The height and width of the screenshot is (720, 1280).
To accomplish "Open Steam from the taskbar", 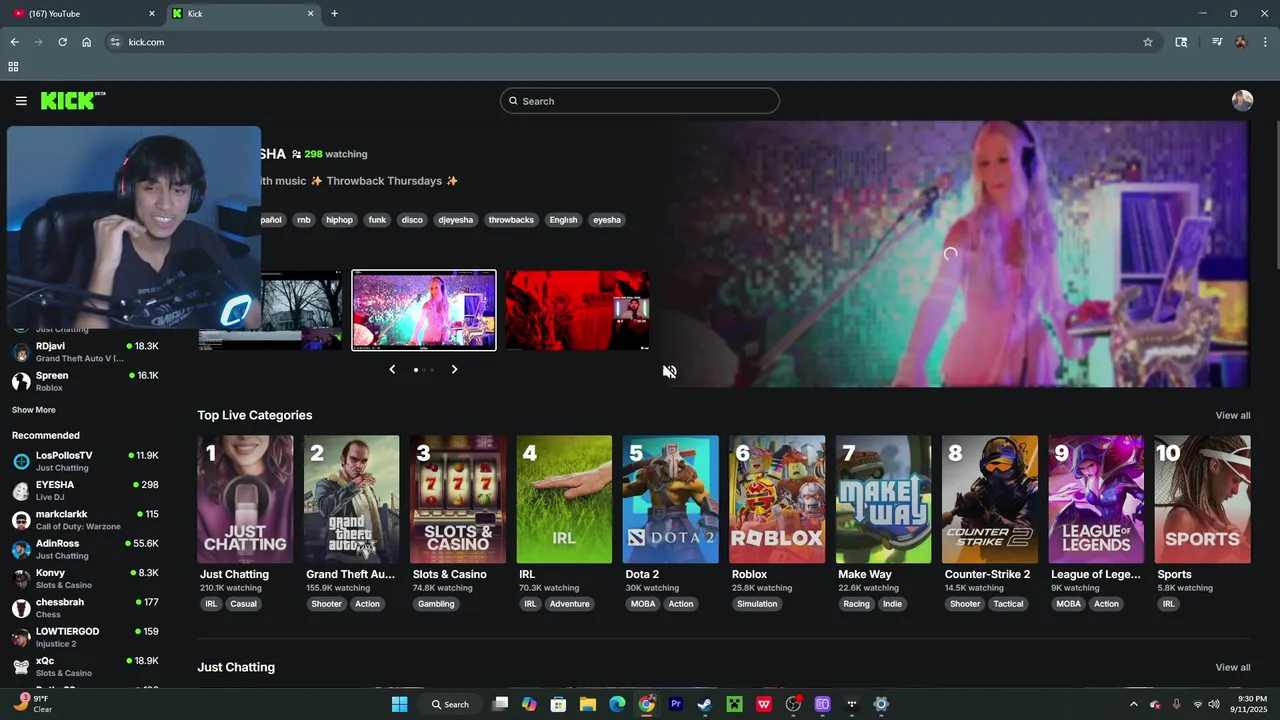I will click(x=705, y=704).
